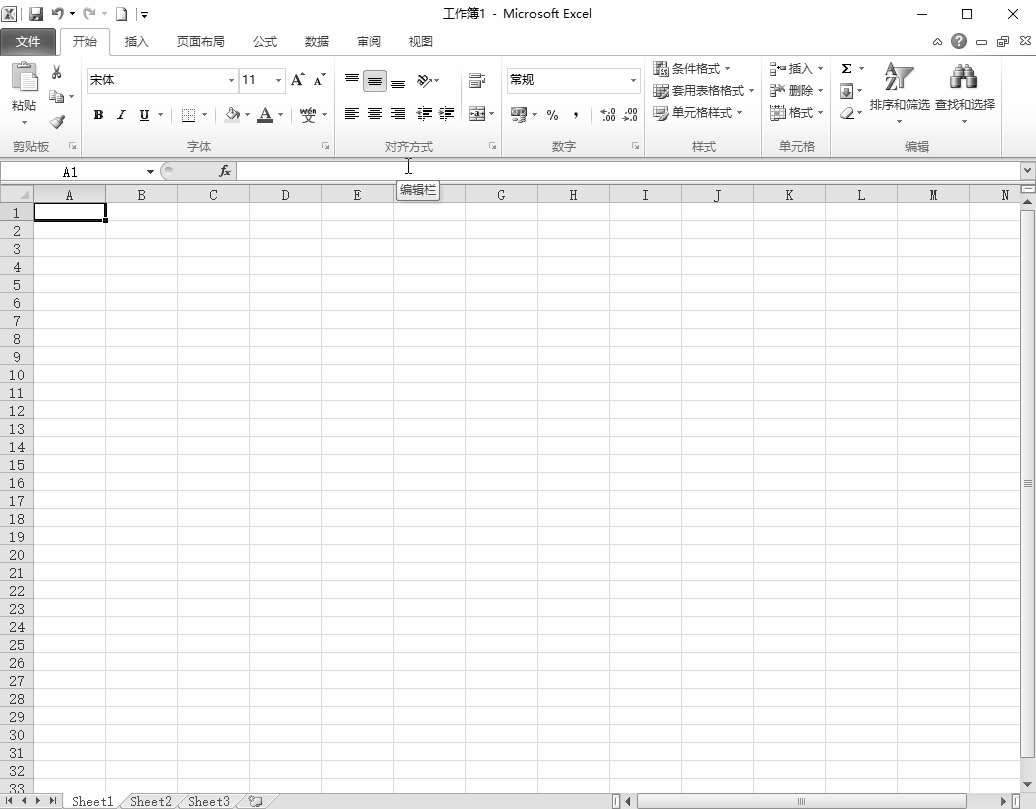Image resolution: width=1036 pixels, height=809 pixels.
Task: Toggle align text left
Action: (x=352, y=114)
